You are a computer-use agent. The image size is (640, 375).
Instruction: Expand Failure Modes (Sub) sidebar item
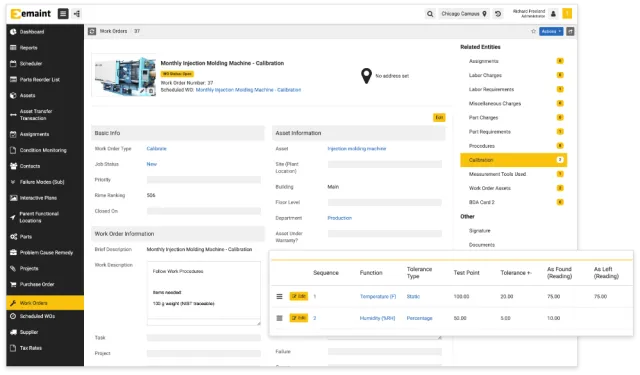click(x=42, y=182)
